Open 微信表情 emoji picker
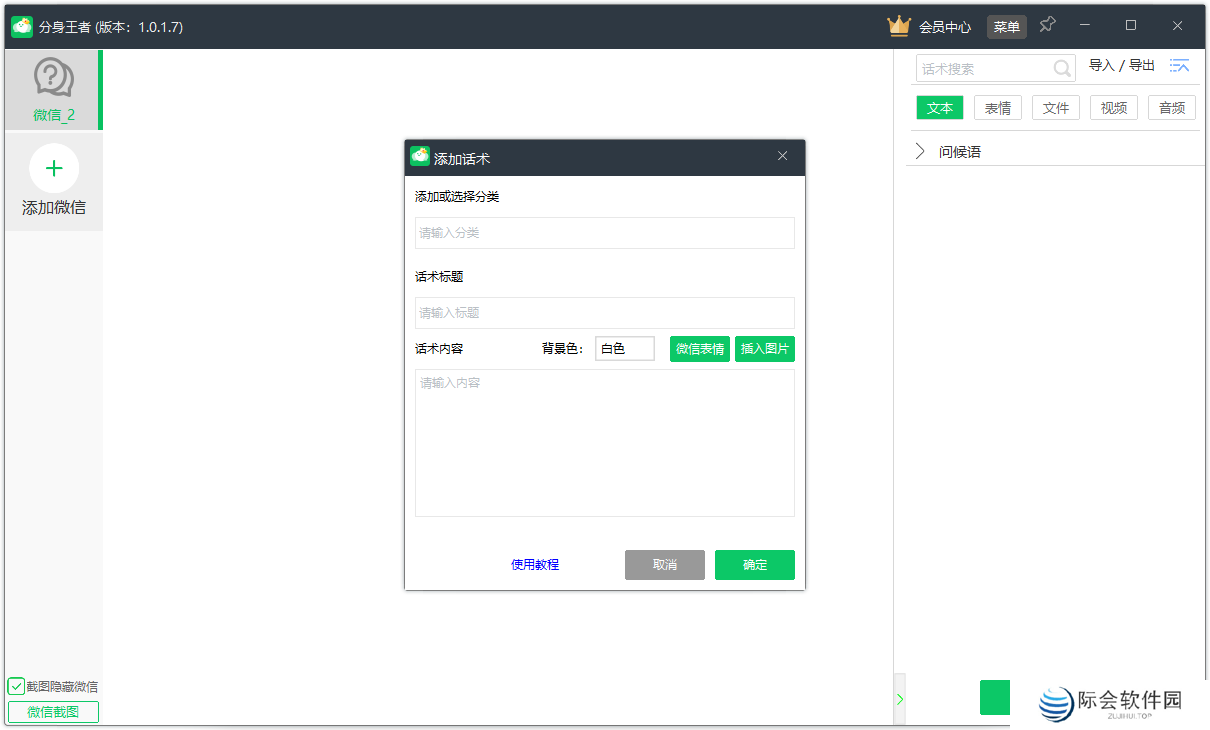Image resolution: width=1210 pixels, height=730 pixels. 700,348
